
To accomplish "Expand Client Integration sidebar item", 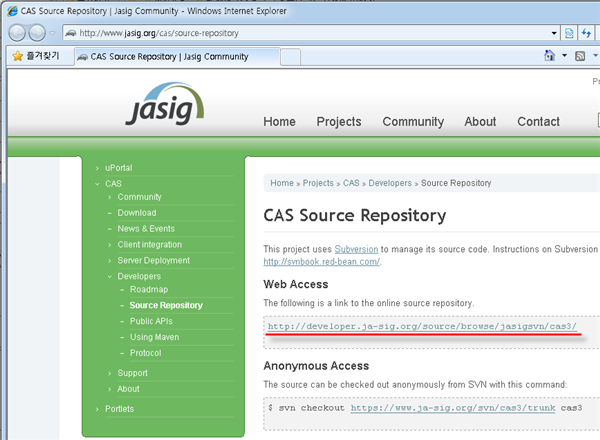I will click(x=149, y=244).
